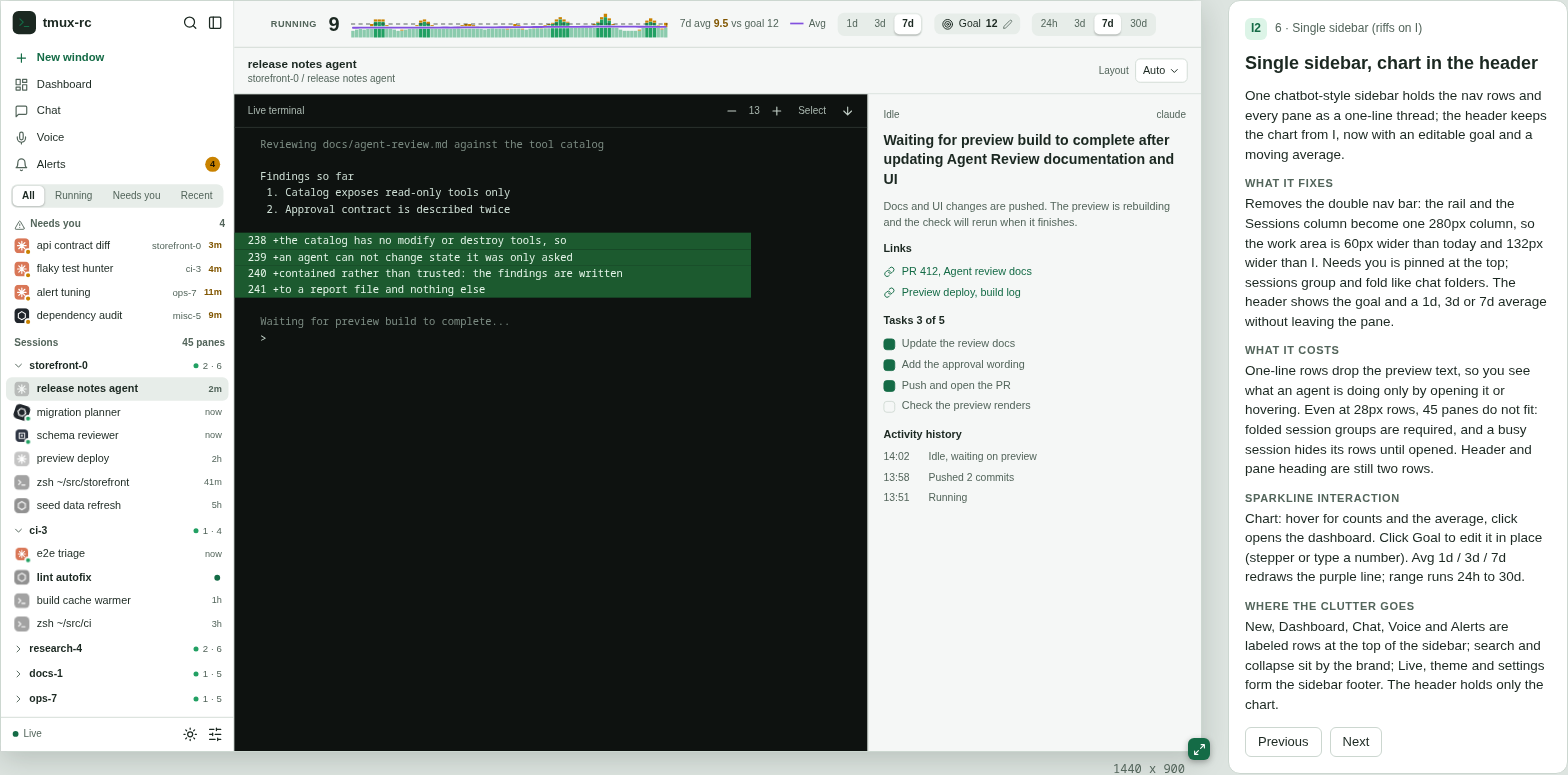Click the Previous button in the notes panel
The width and height of the screenshot is (1568, 775).
tap(1283, 742)
